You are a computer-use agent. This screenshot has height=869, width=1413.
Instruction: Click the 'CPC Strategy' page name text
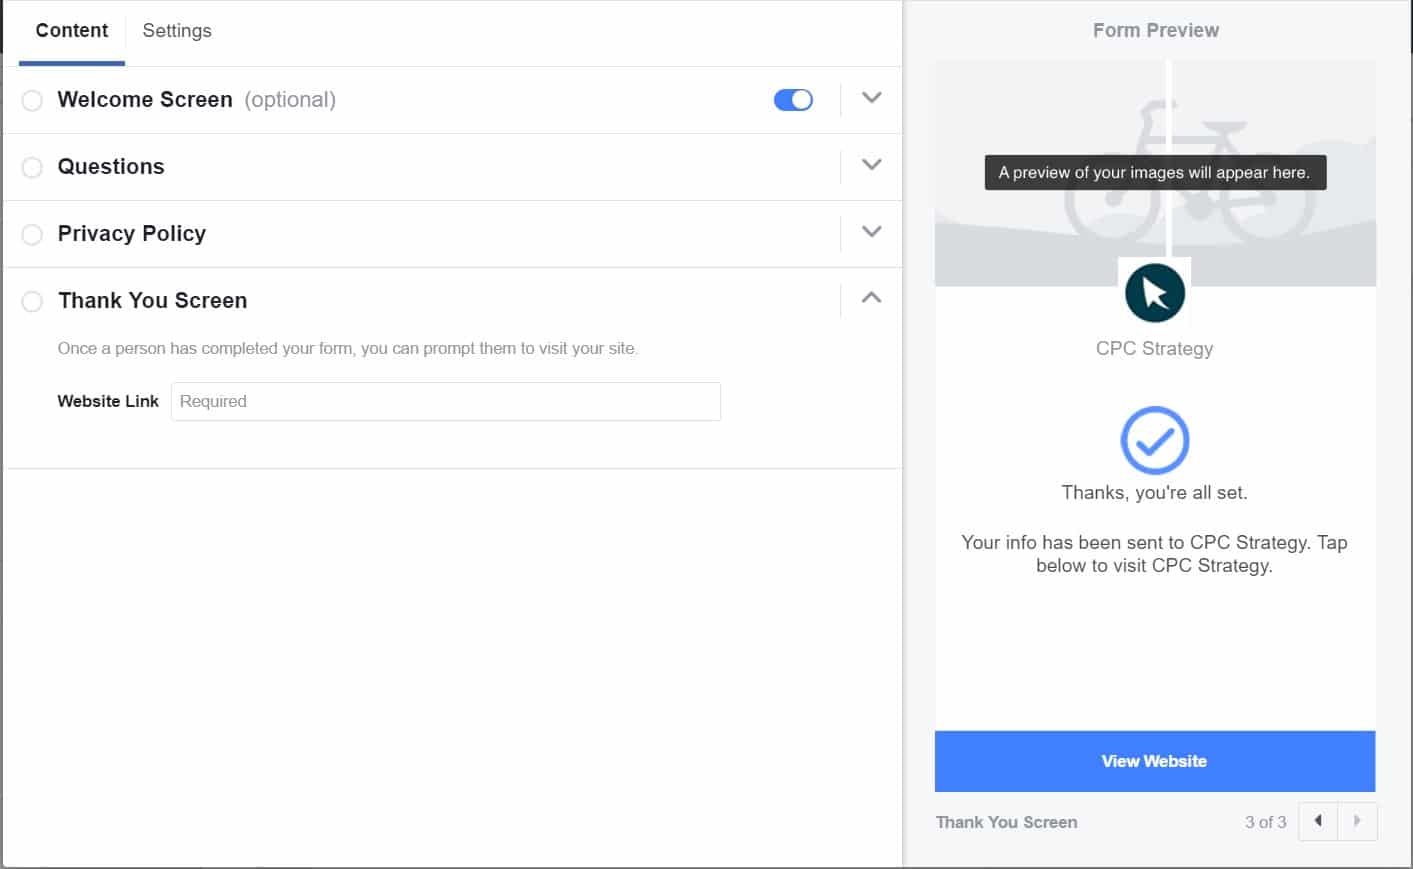click(x=1155, y=348)
